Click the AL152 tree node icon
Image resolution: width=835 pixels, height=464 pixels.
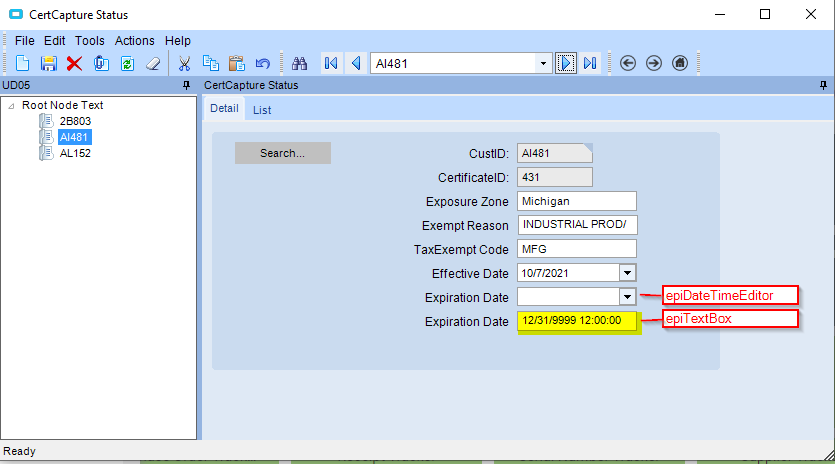tap(46, 153)
